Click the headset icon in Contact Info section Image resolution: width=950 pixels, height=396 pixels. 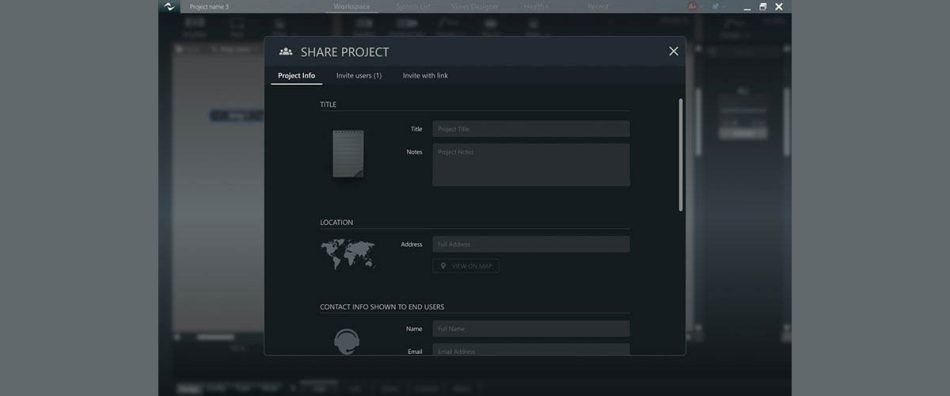pyautogui.click(x=347, y=342)
